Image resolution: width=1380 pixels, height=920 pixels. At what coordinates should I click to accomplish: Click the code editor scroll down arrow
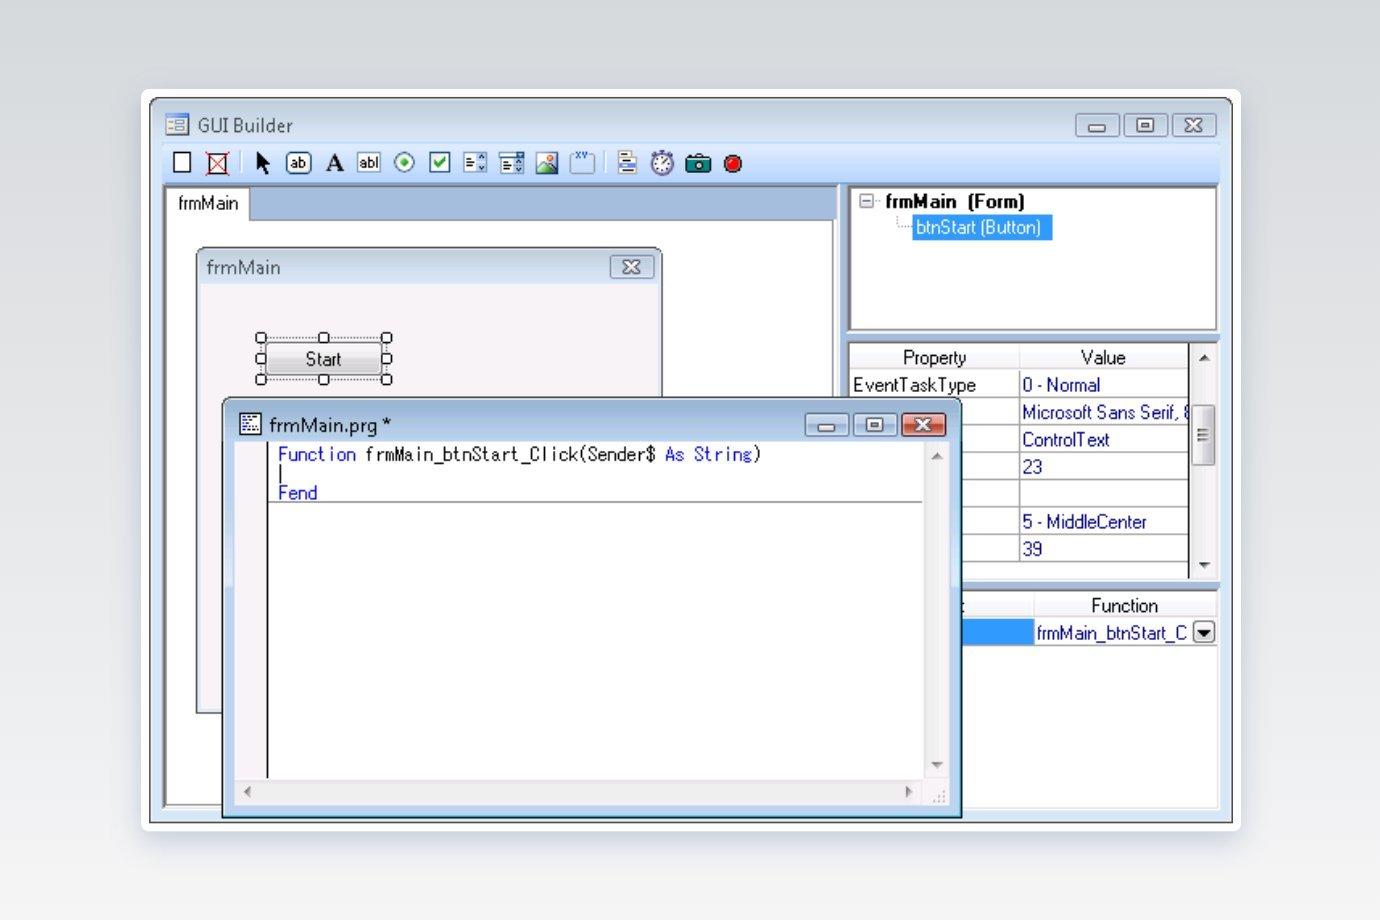pyautogui.click(x=937, y=765)
